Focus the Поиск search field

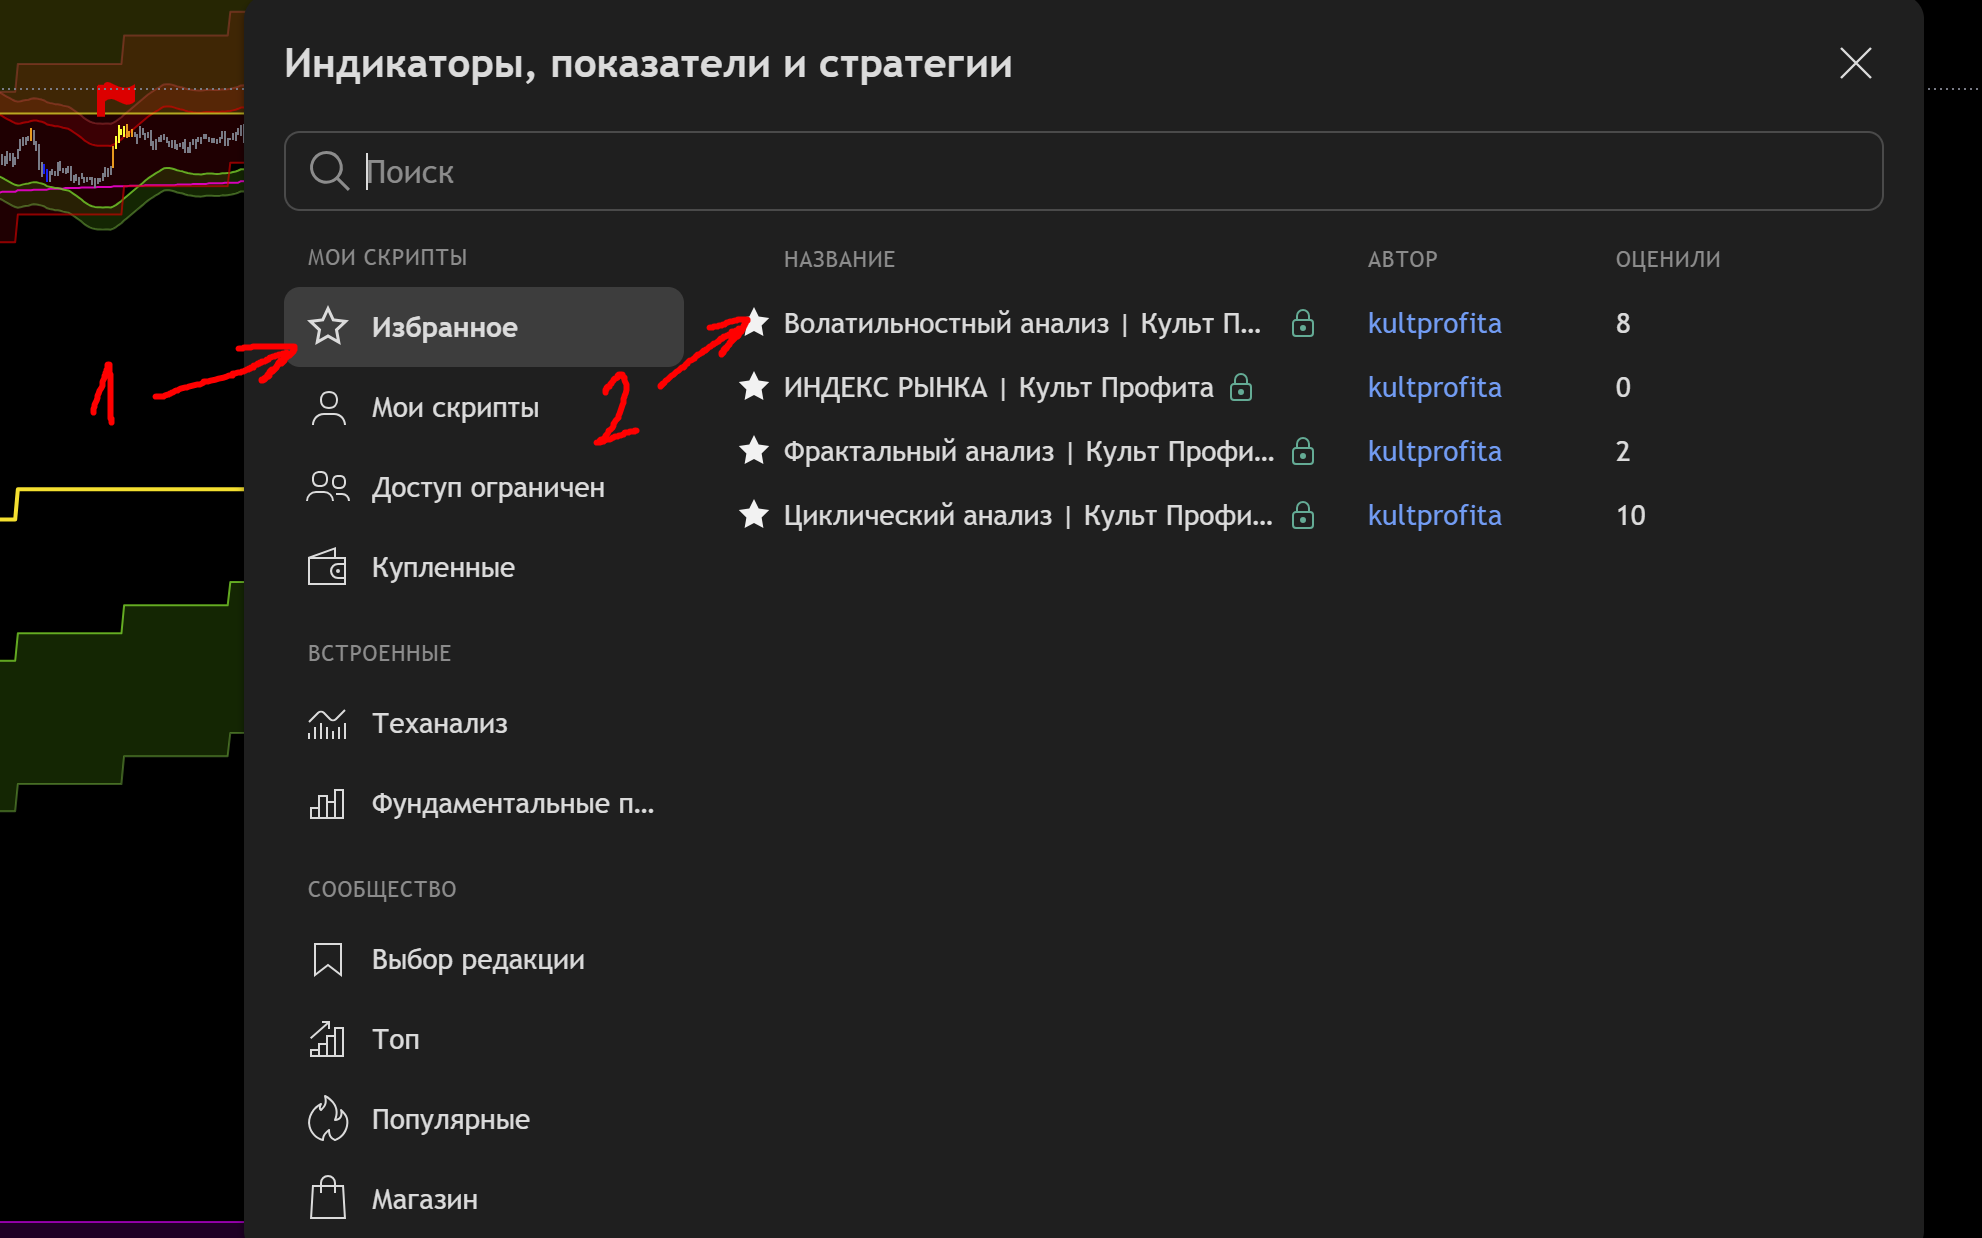pos(1100,171)
